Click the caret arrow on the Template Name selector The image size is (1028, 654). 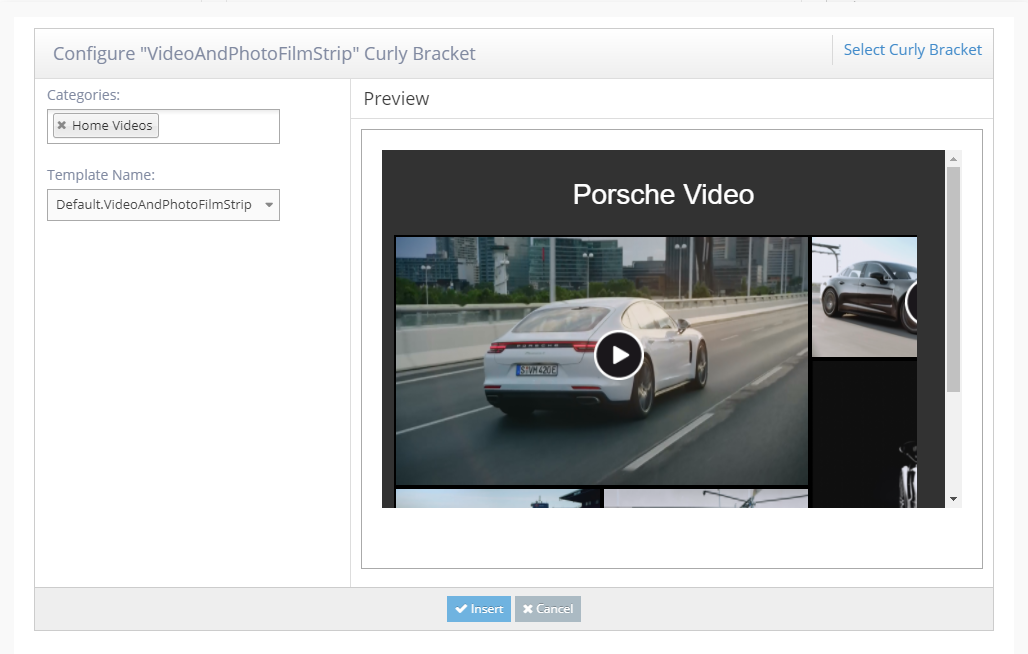pyautogui.click(x=269, y=204)
